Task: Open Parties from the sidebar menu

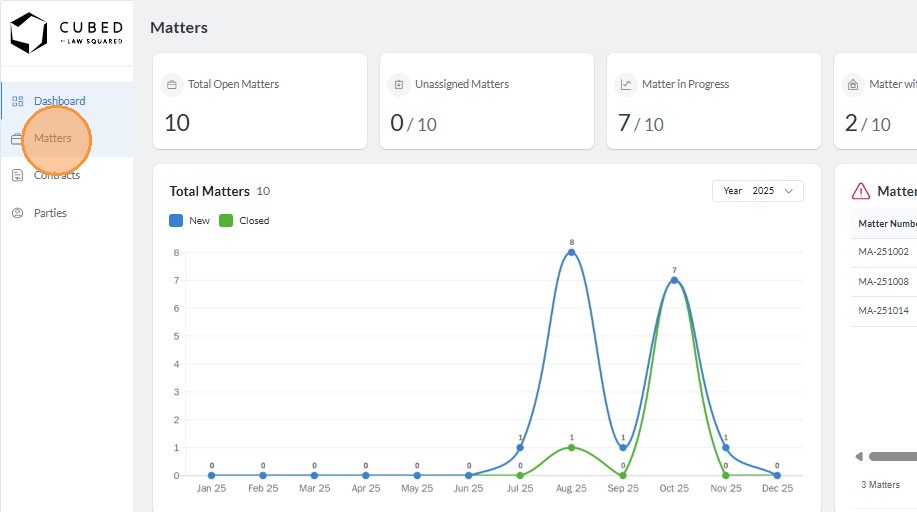Action: coord(51,213)
